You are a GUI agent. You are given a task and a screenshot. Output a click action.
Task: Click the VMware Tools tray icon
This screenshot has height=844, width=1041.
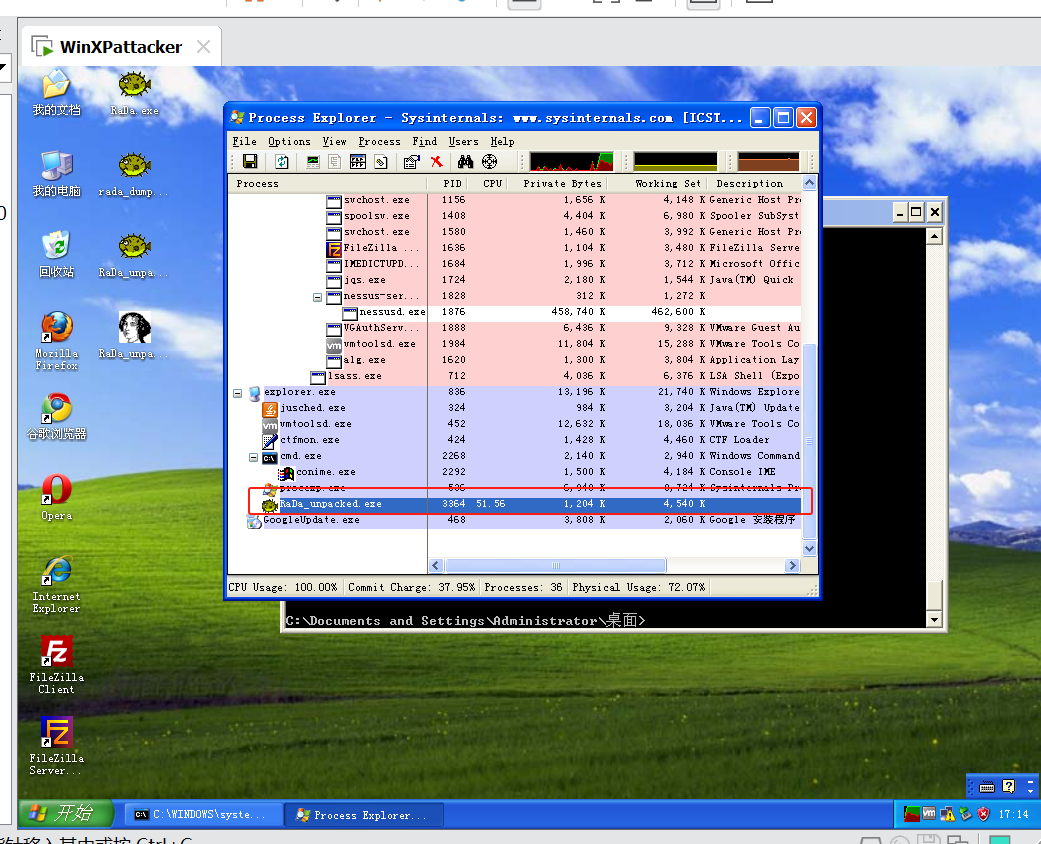(x=929, y=813)
